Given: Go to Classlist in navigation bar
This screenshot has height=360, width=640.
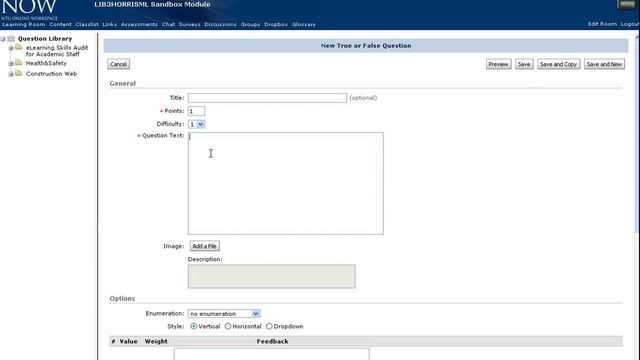Looking at the screenshot, I should pos(87,24).
